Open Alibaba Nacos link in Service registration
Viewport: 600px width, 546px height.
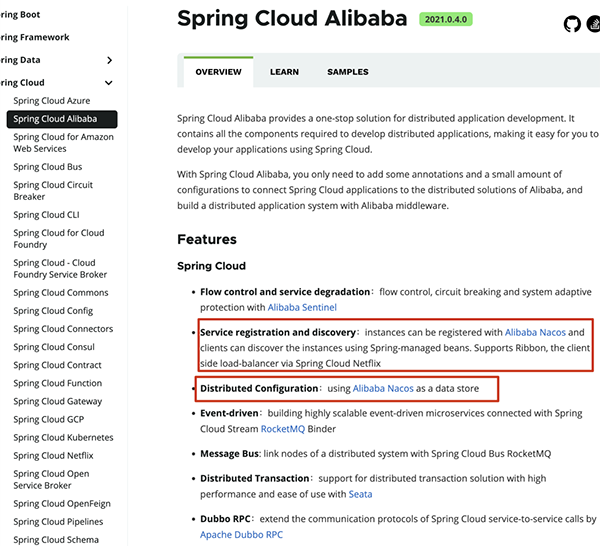[535, 332]
